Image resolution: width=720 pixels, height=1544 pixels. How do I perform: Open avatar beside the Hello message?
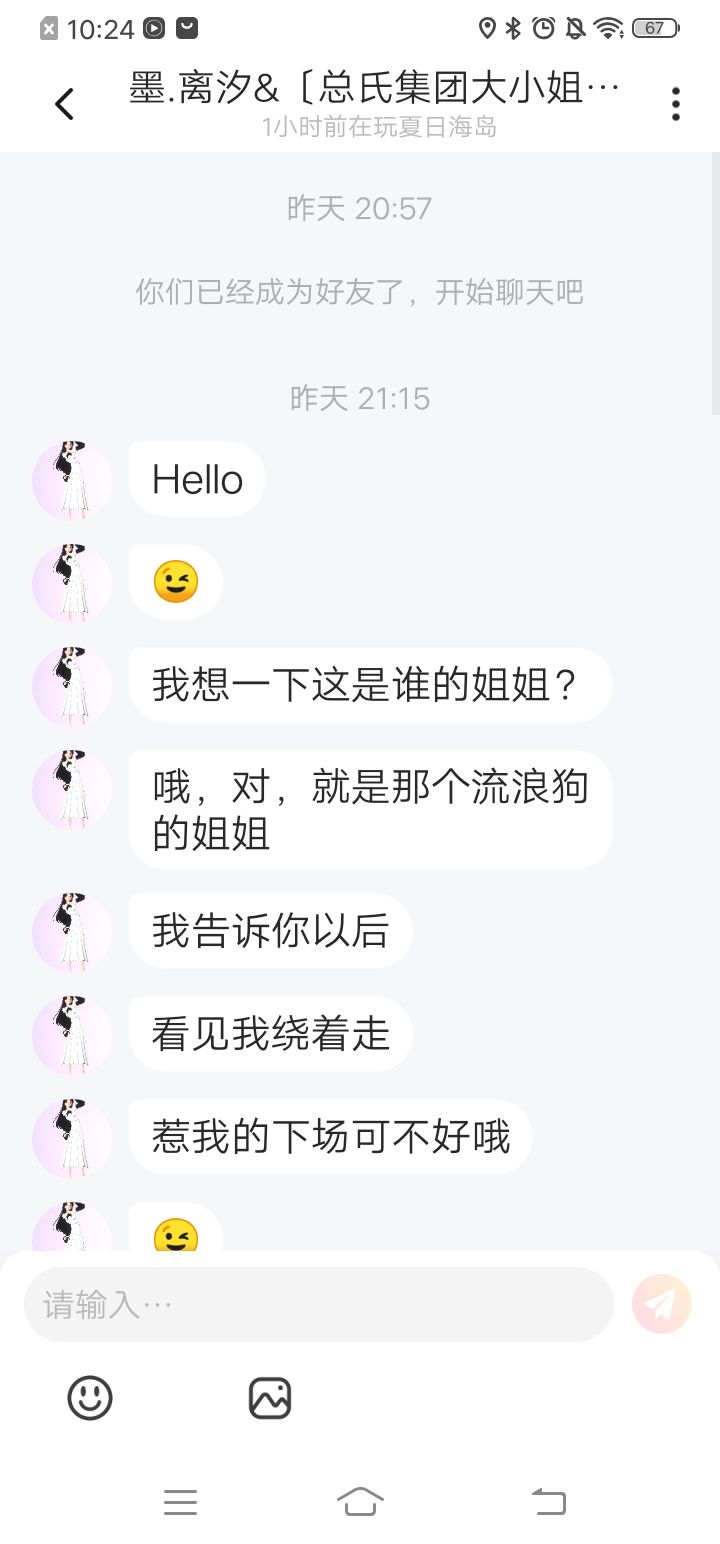click(72, 480)
